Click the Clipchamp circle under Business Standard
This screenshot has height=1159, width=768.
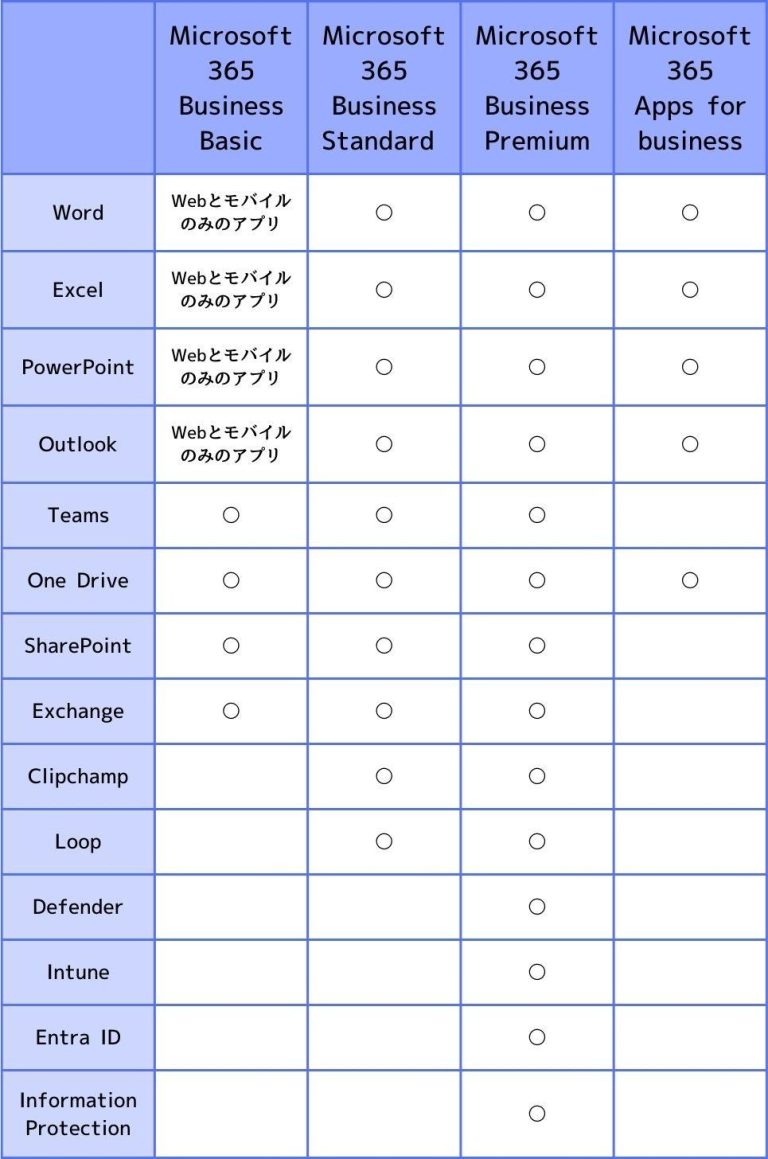pos(384,776)
